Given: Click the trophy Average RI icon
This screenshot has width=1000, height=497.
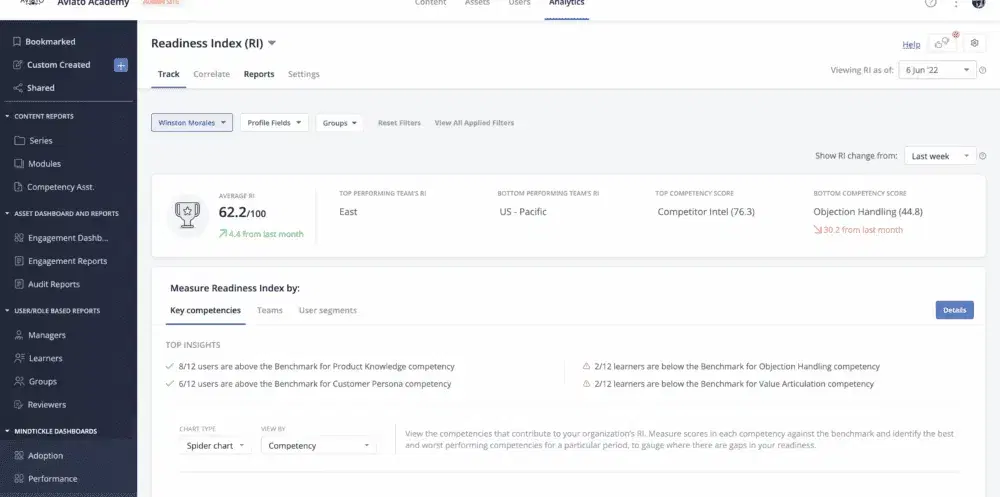Looking at the screenshot, I should pos(187,215).
